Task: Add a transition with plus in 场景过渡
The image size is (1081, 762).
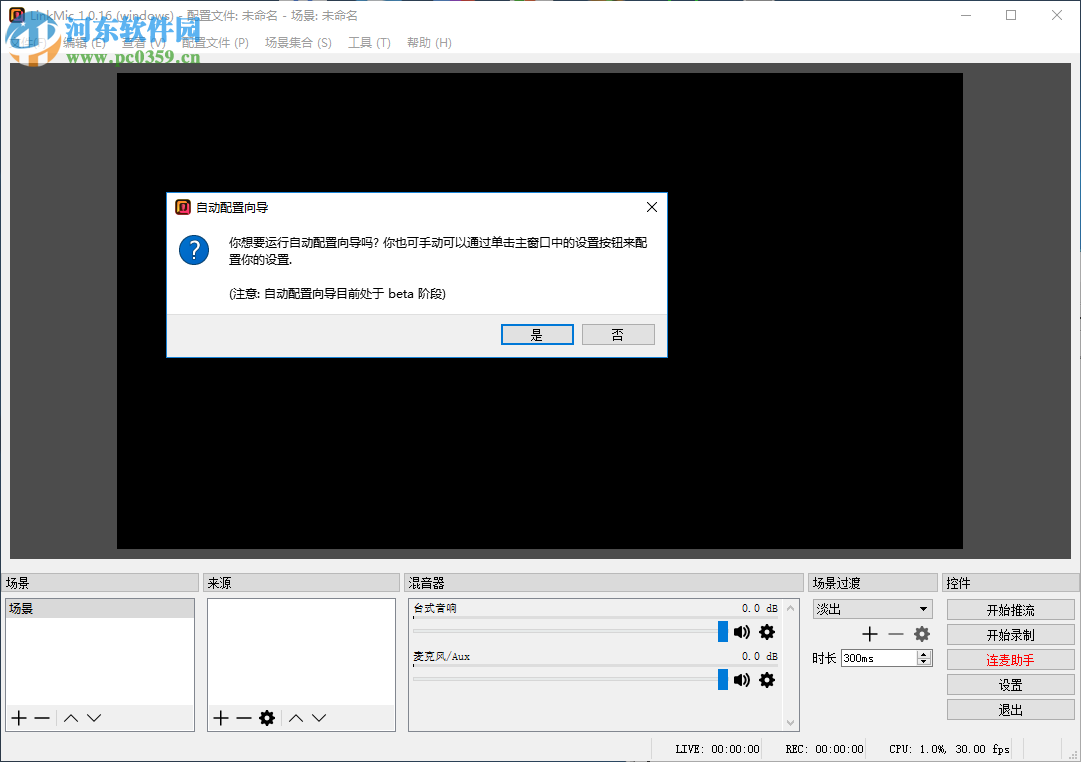Action: pos(870,633)
